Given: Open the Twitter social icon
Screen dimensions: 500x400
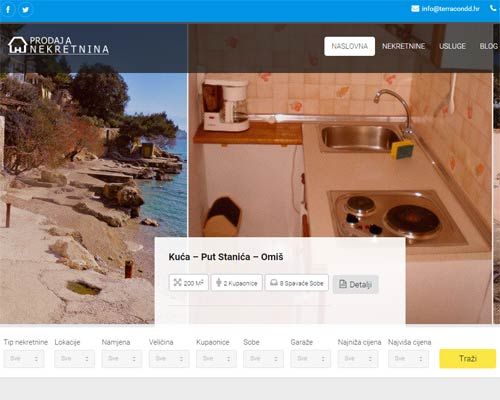Looking at the screenshot, I should (26, 10).
